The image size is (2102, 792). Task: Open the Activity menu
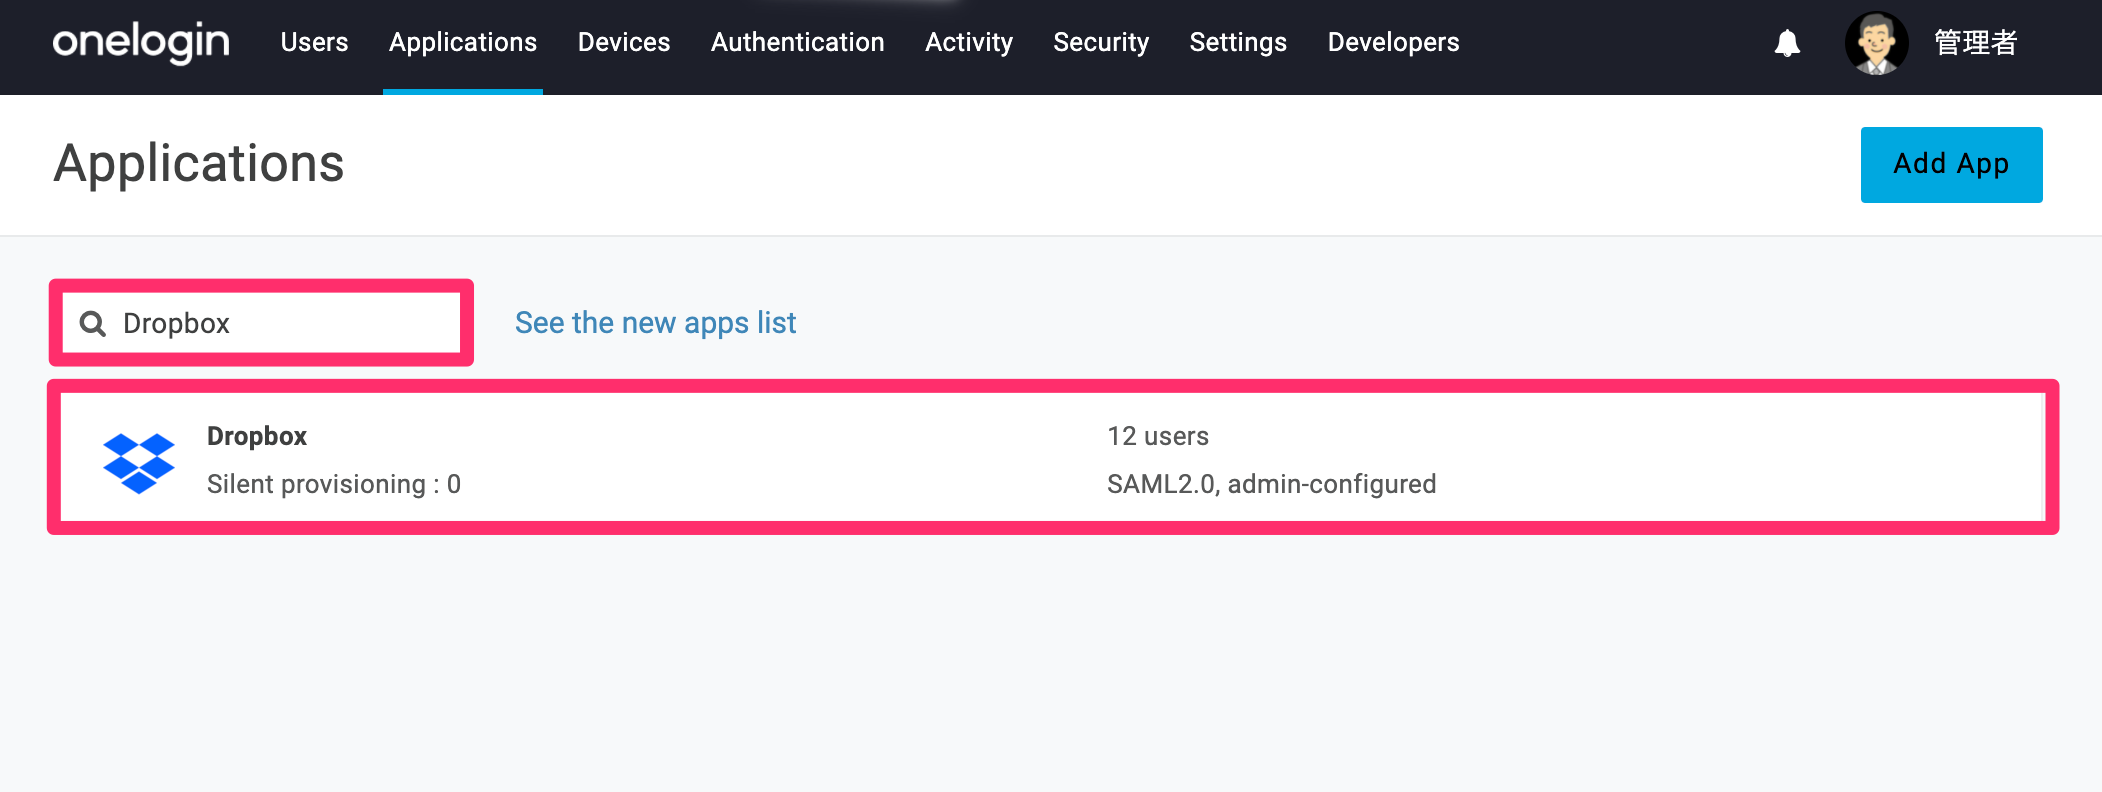[969, 42]
